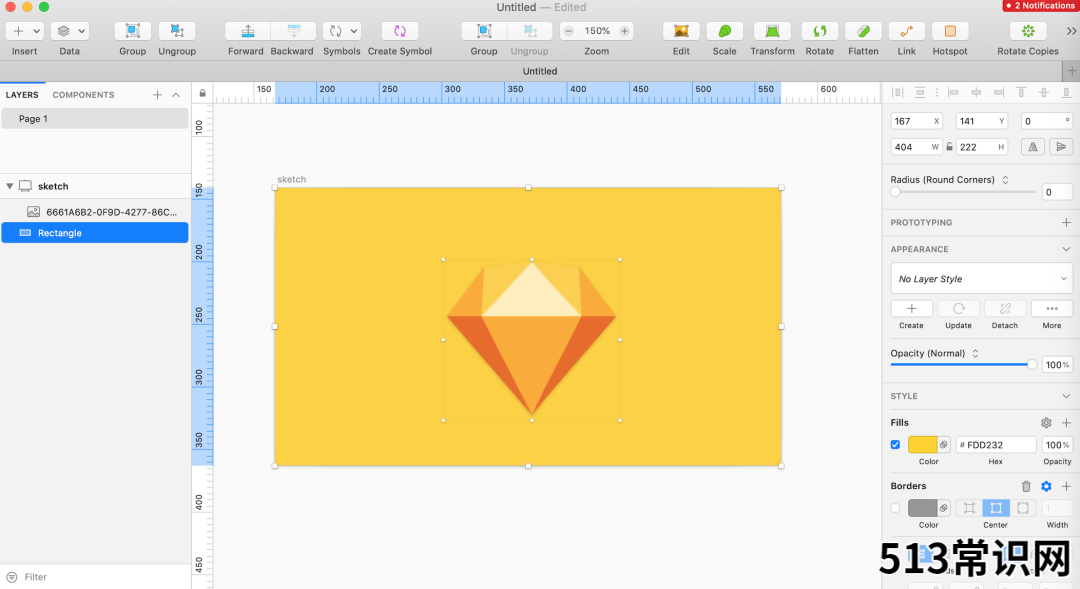Collapse the pages list with the chevron
1080x589 pixels.
(176, 95)
